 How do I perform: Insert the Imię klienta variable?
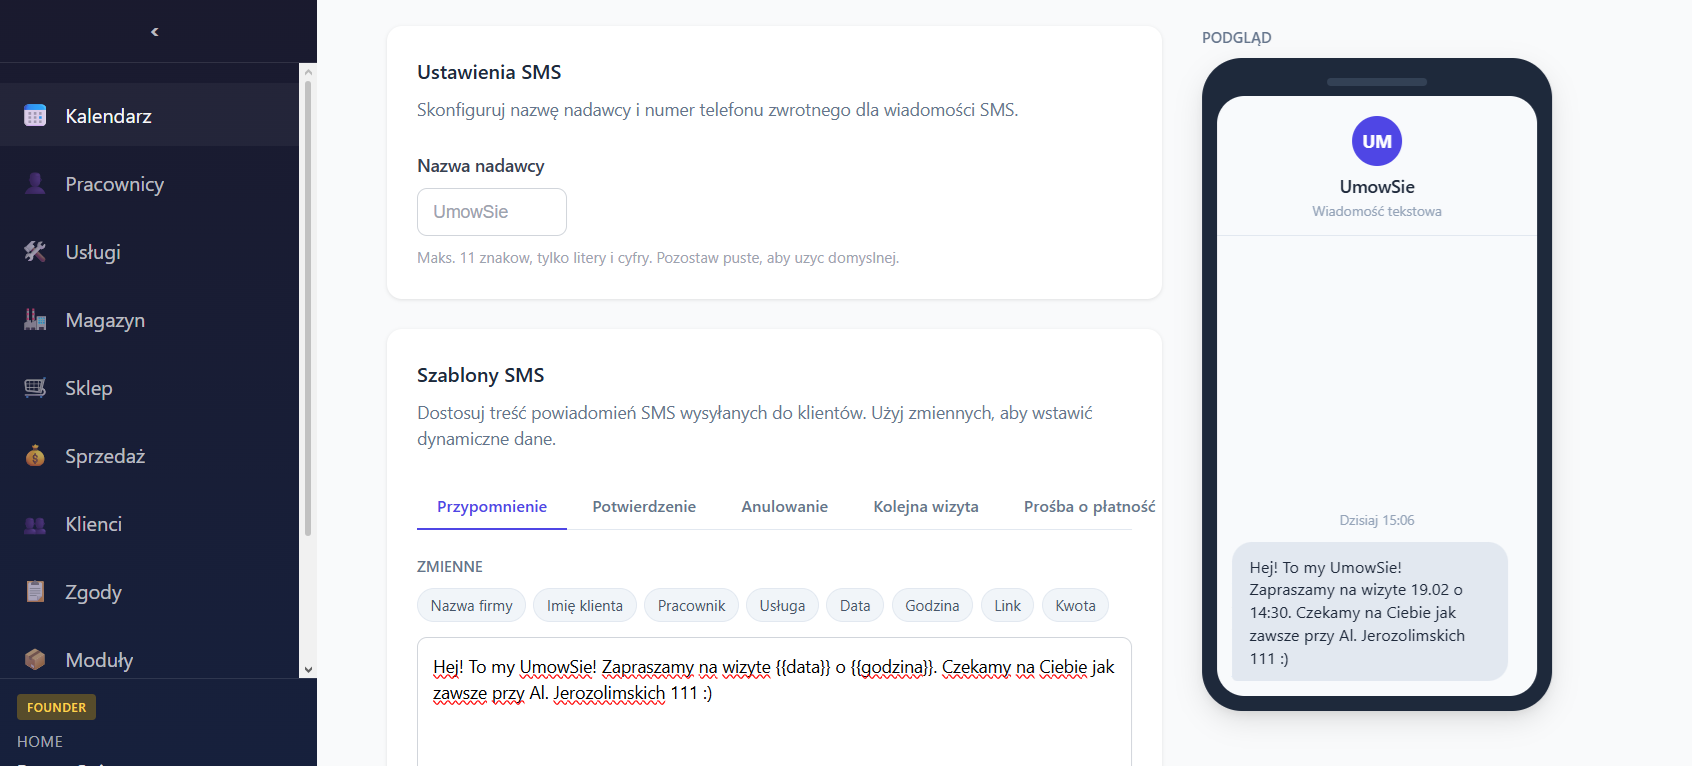click(x=585, y=605)
